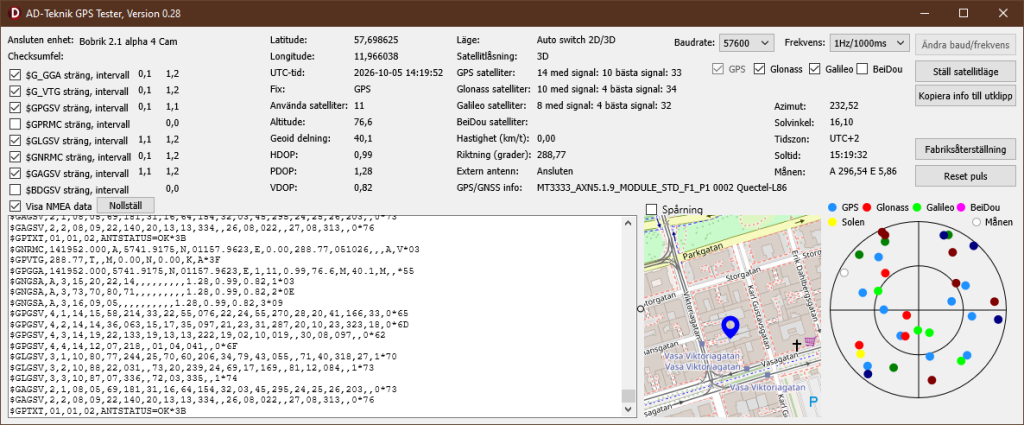This screenshot has width=1024, height=425.
Task: Enable the Spårning checkbox
Action: click(x=651, y=210)
